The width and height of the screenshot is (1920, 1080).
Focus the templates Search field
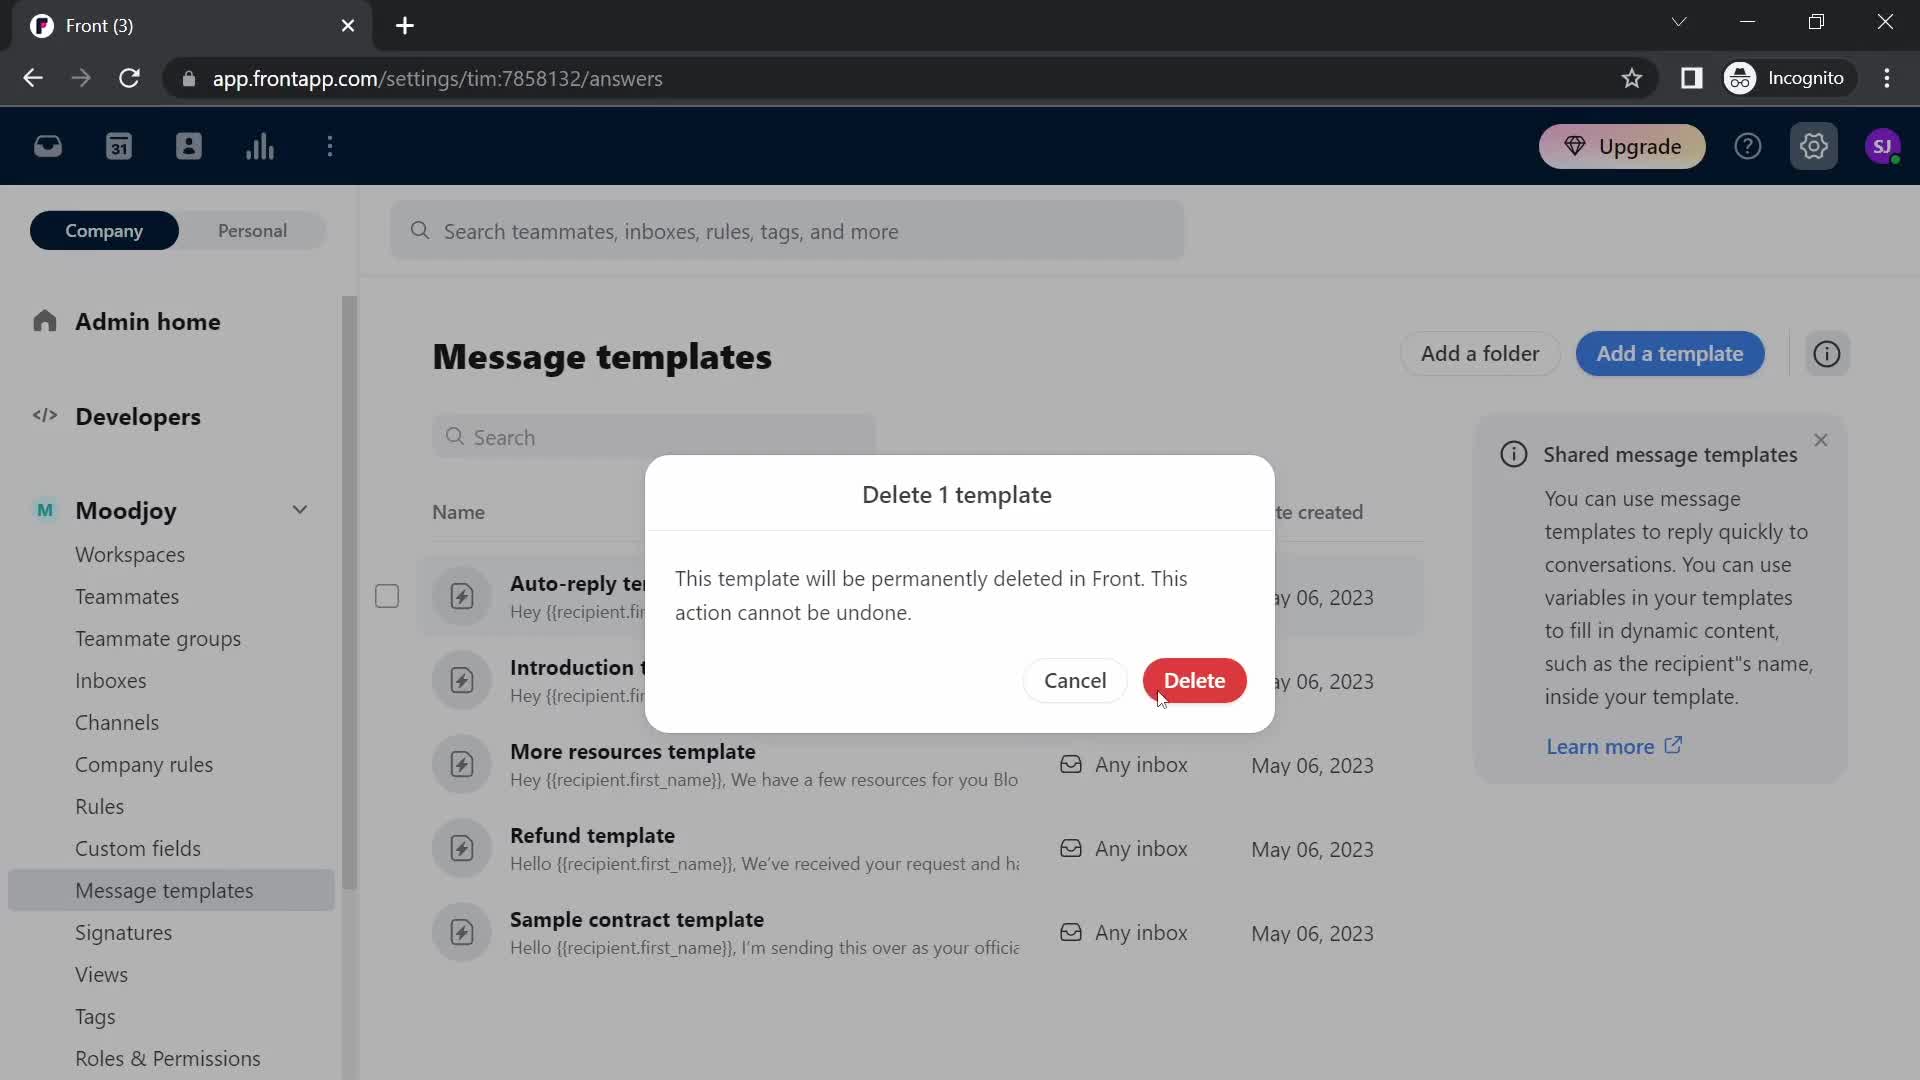pos(654,437)
